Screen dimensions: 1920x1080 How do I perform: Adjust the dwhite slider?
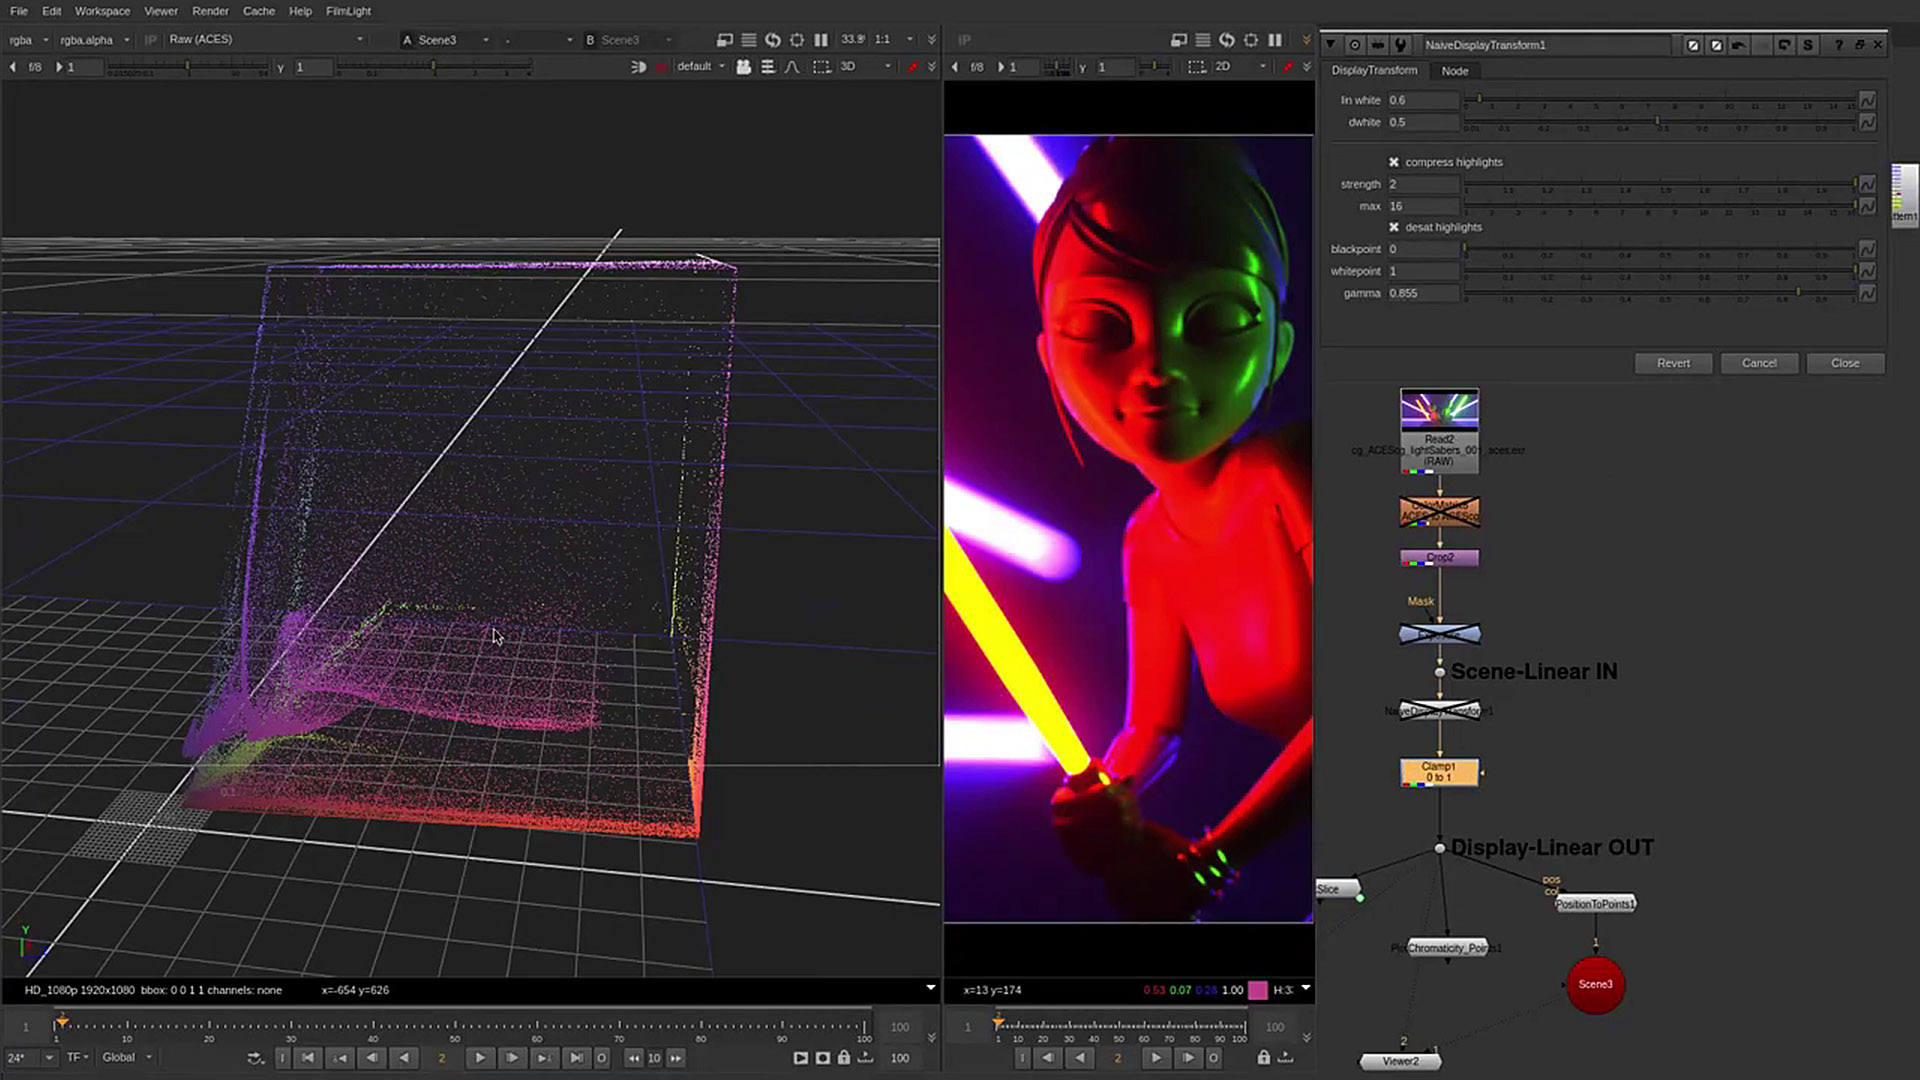tap(1659, 121)
